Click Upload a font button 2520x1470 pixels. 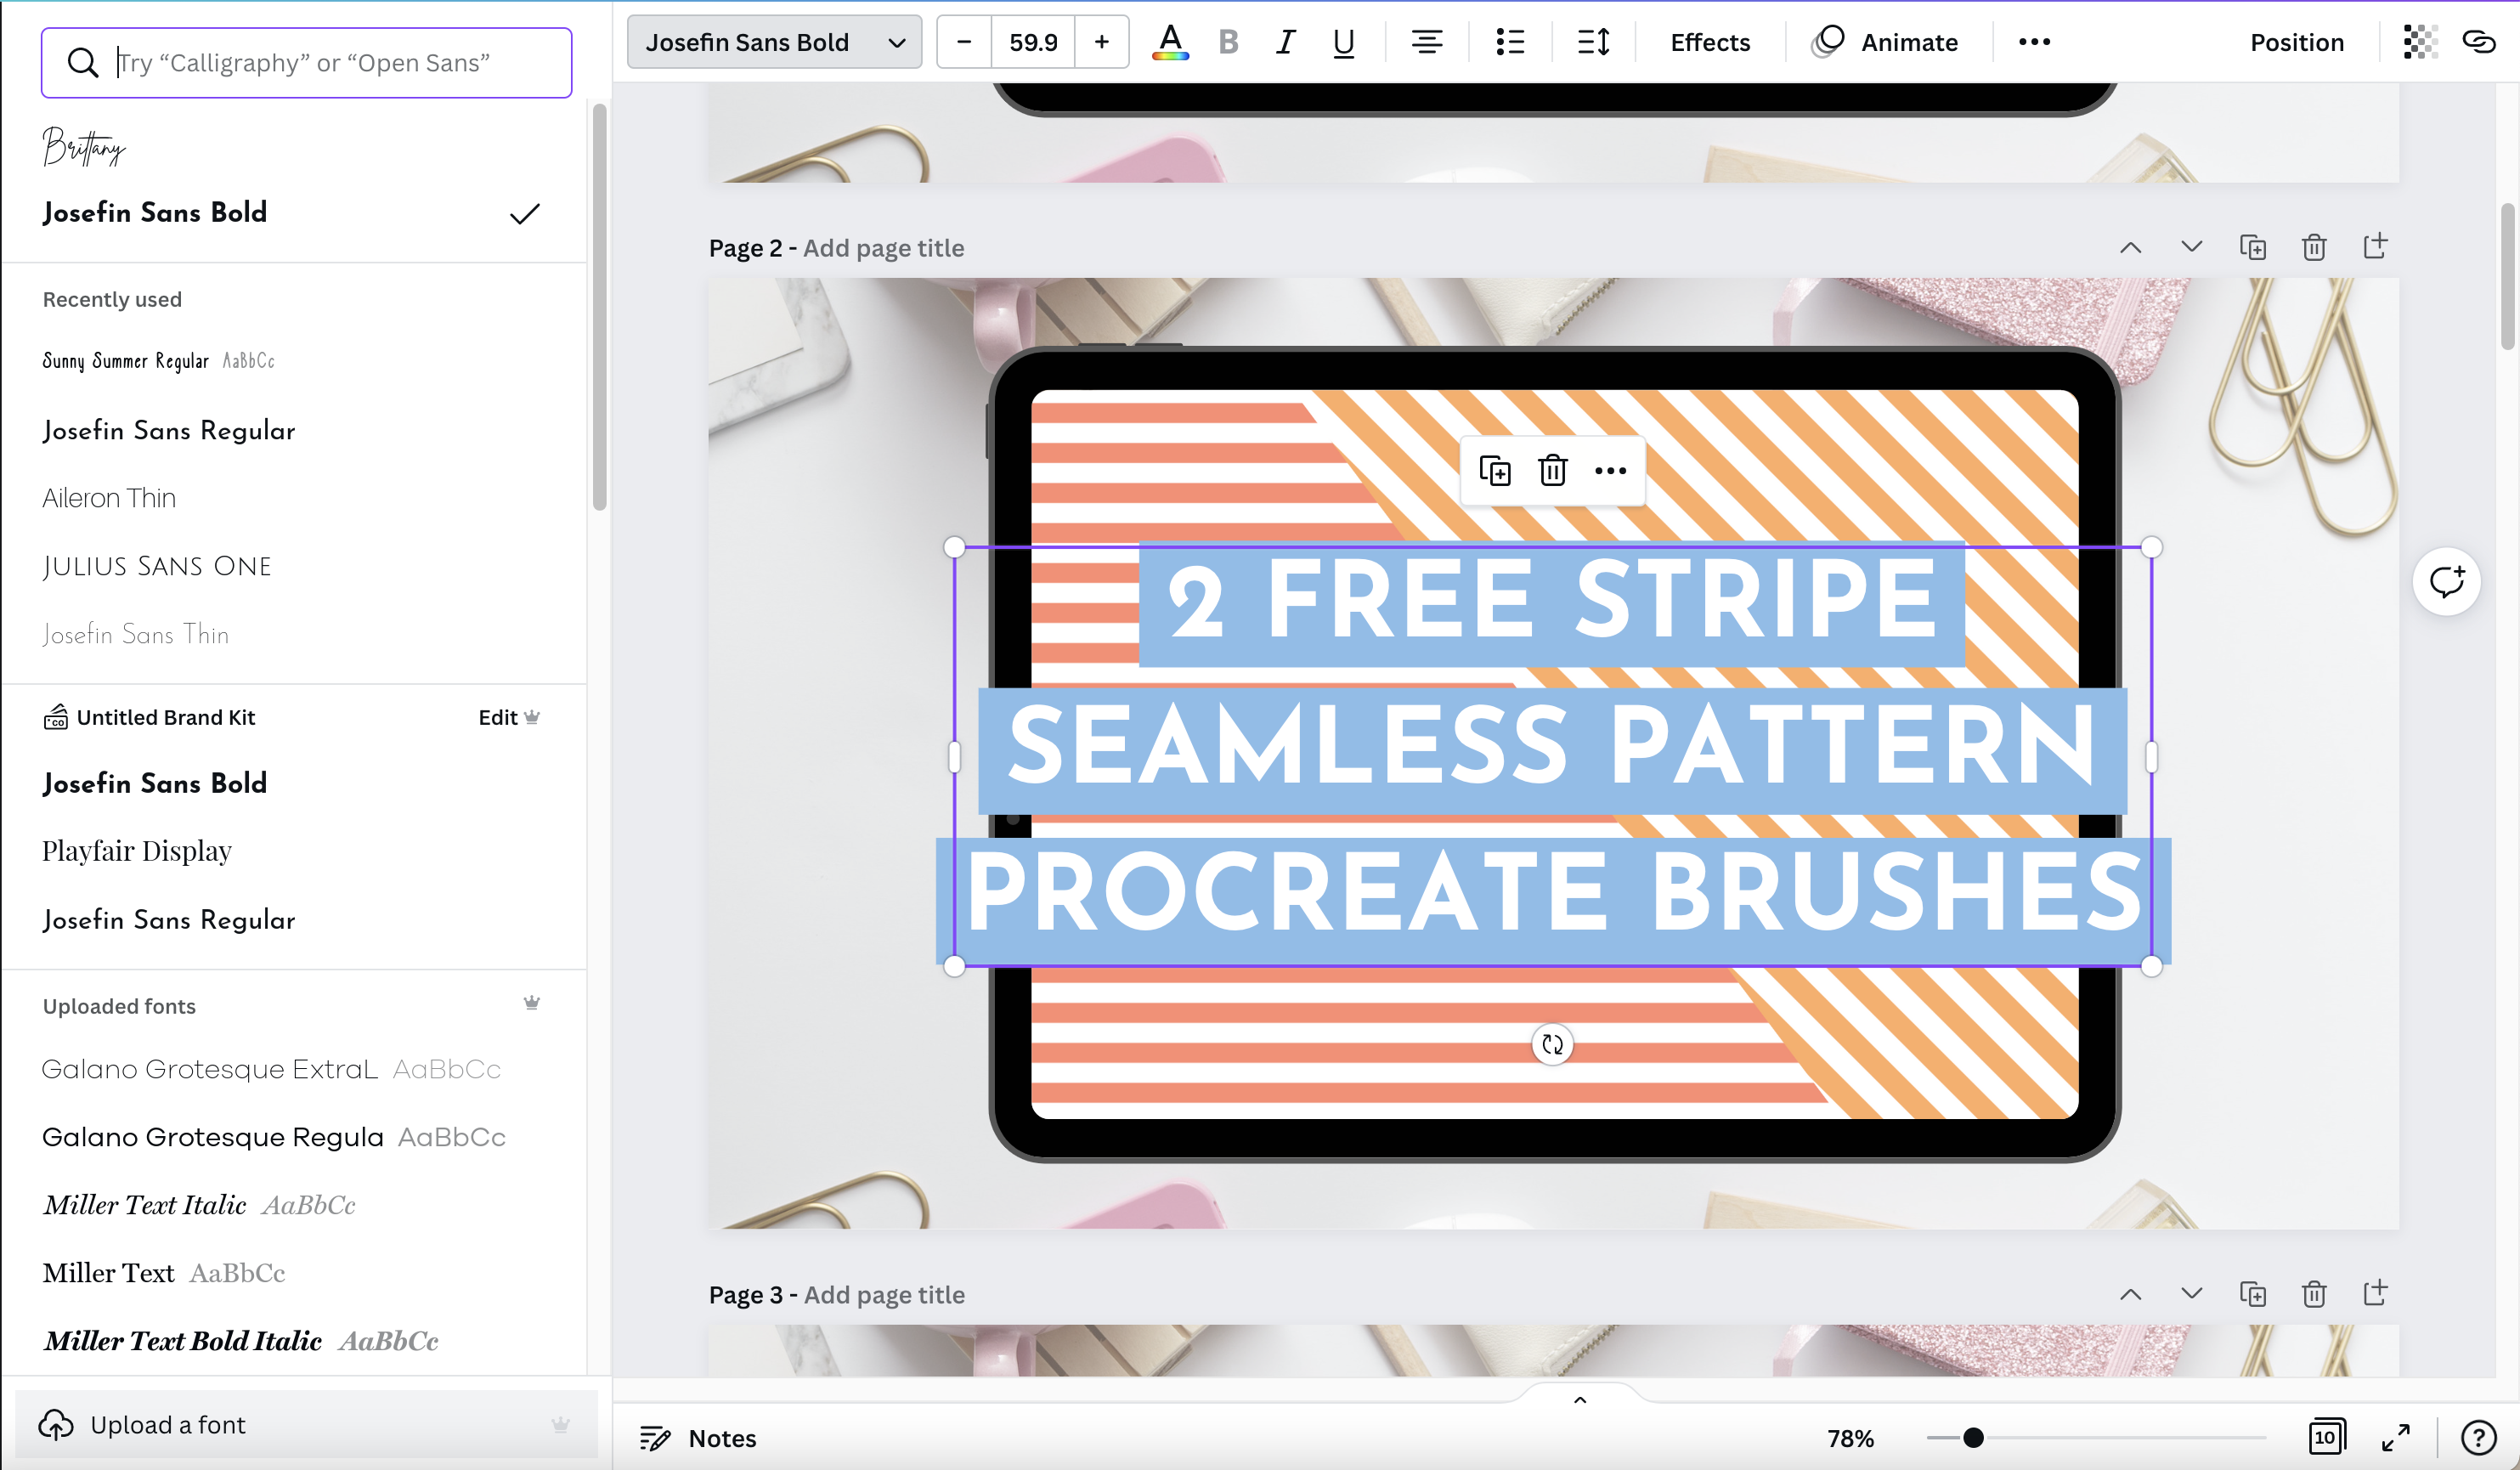click(x=305, y=1424)
